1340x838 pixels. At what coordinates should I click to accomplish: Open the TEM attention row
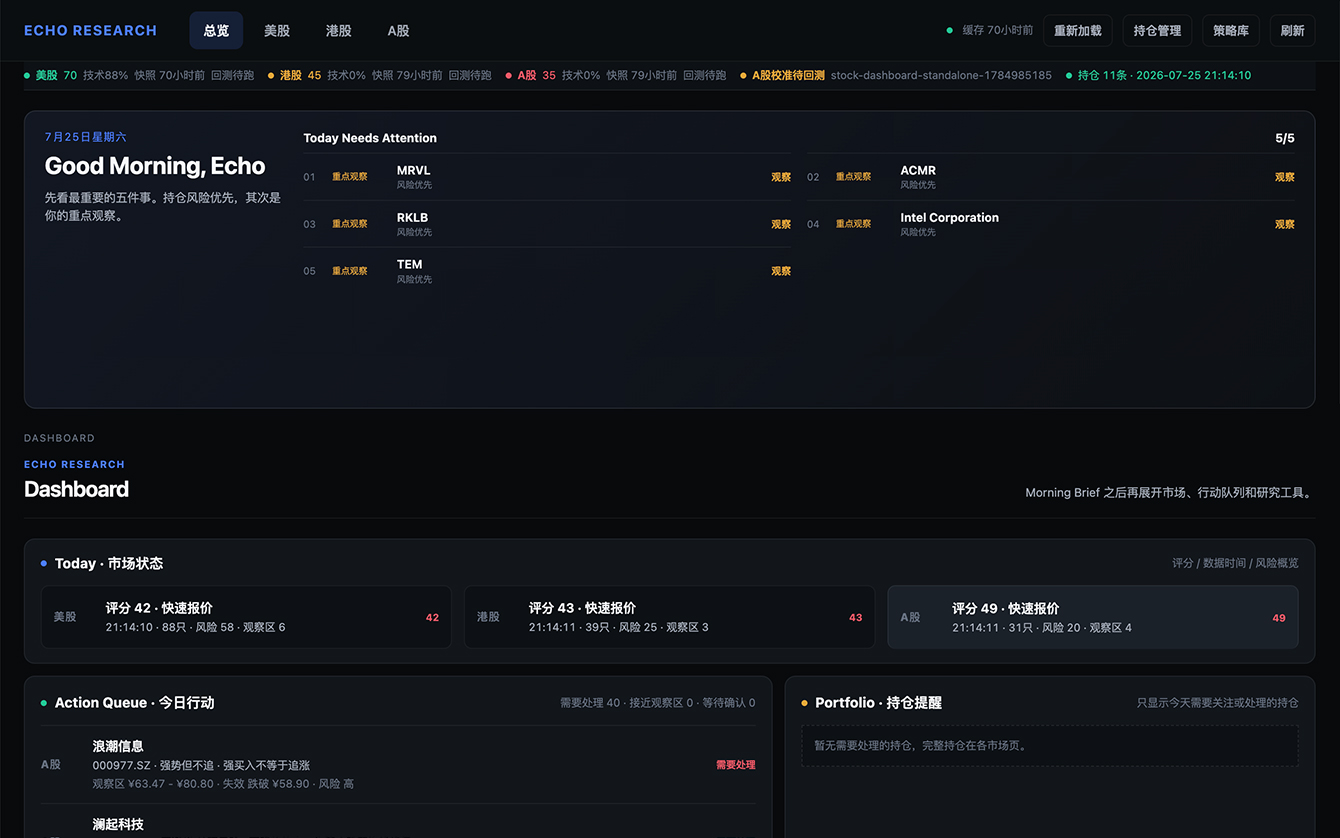coord(547,271)
